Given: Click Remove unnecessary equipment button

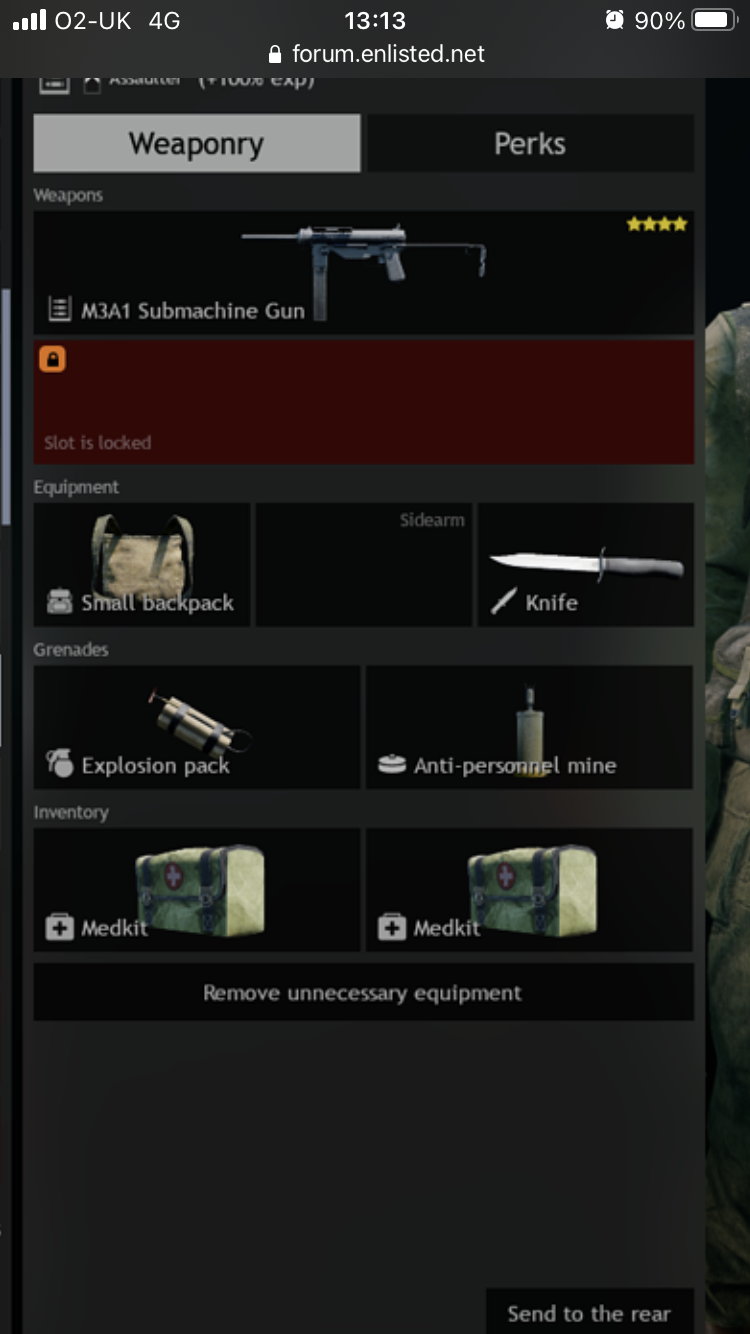Looking at the screenshot, I should pos(364,992).
